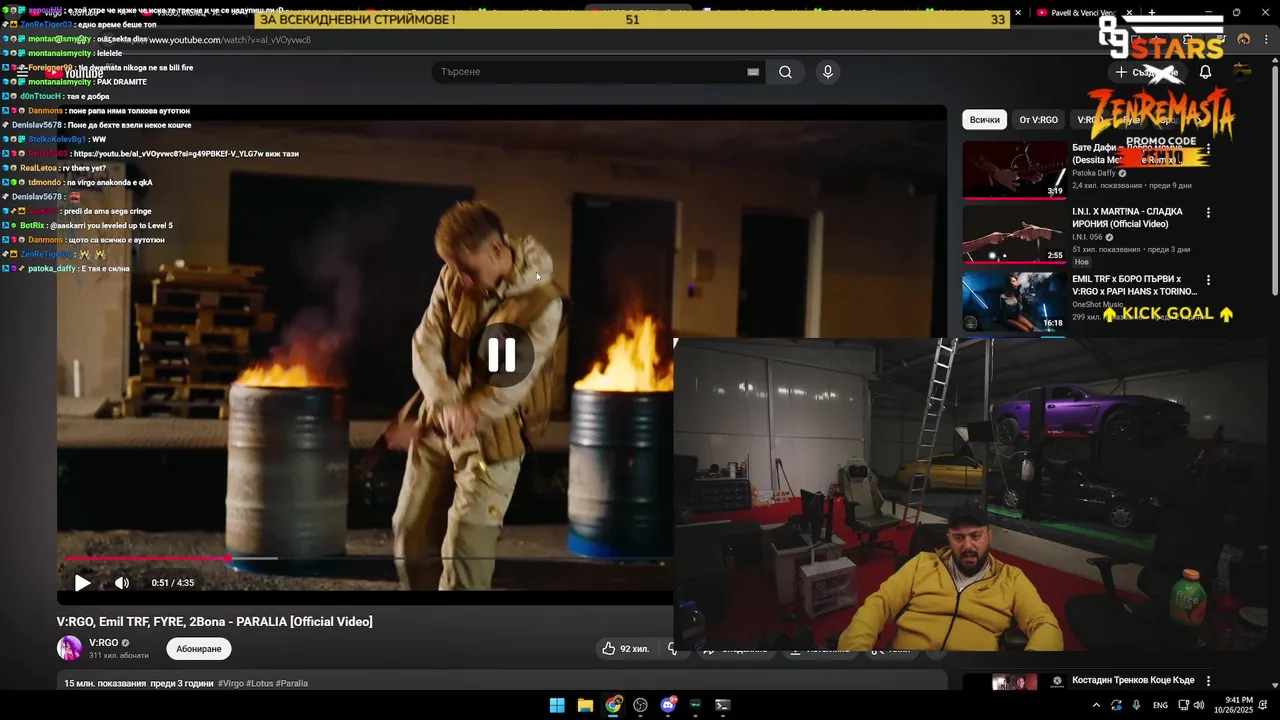Click the taskbar volume icon
Screen dimensions: 1280x720
pyautogui.click(x=1198, y=705)
